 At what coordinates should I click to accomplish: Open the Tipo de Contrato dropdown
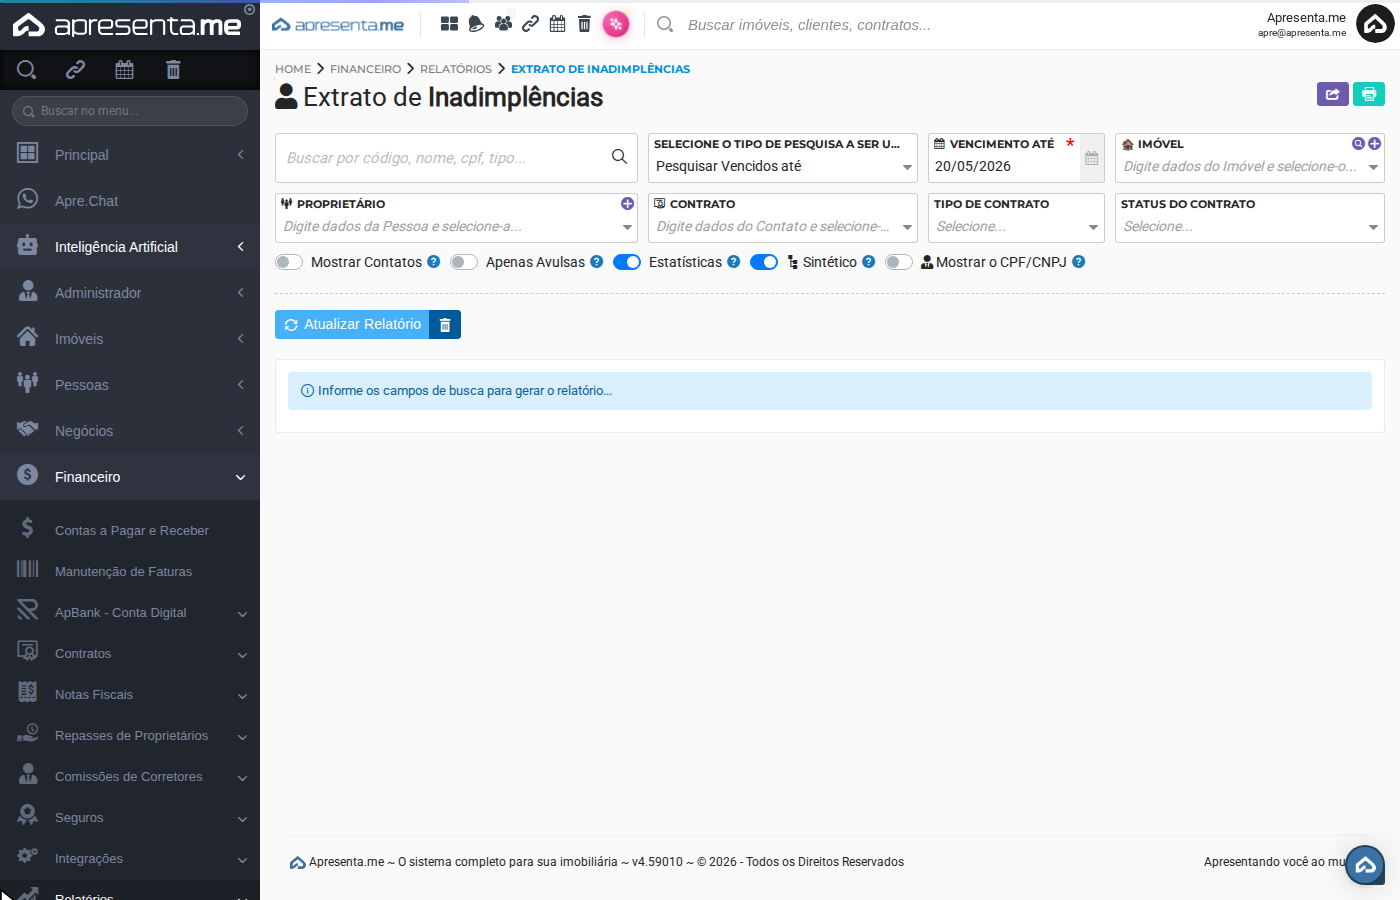tap(1016, 226)
